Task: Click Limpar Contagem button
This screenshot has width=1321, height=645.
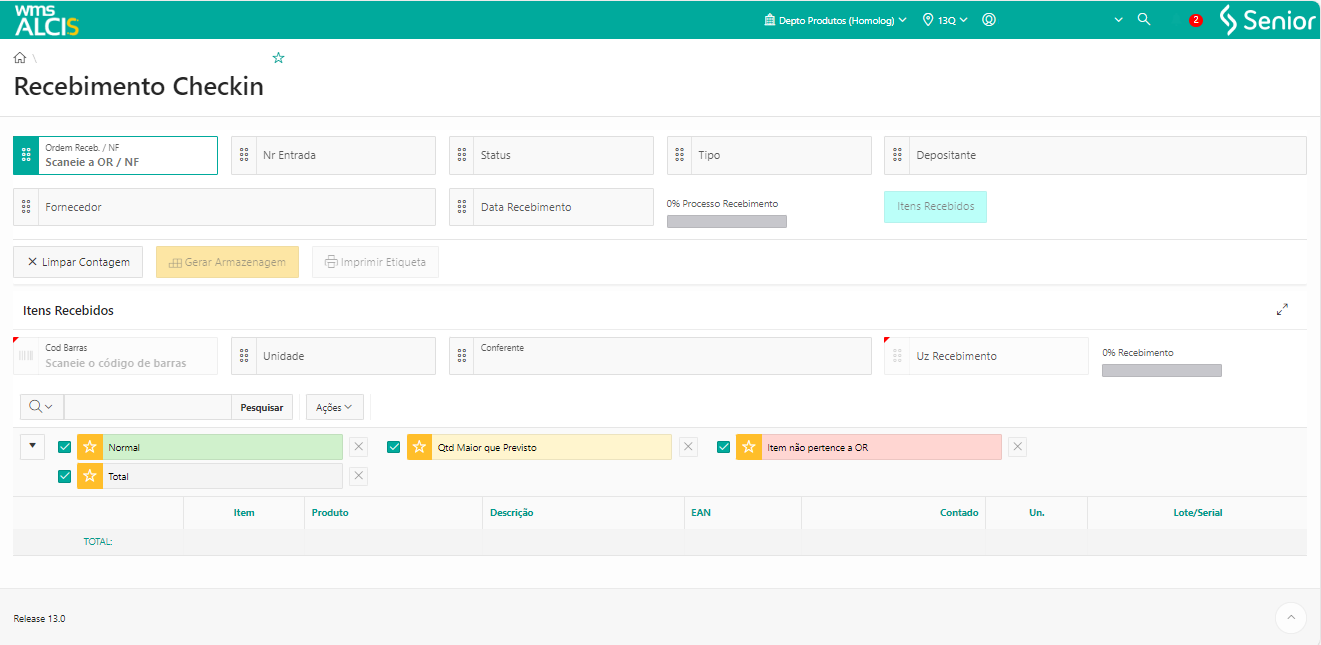Action: [x=78, y=262]
